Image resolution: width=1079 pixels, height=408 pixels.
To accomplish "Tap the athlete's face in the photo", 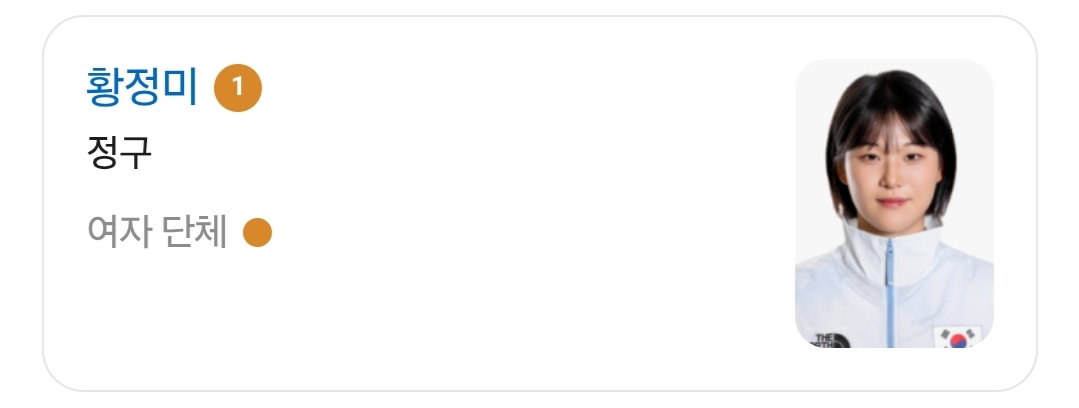I will 892,173.
